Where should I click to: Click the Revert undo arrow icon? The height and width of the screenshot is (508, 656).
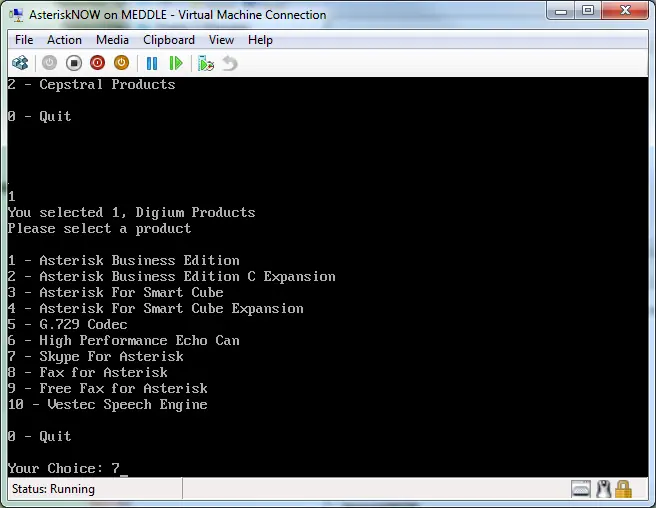[x=230, y=63]
